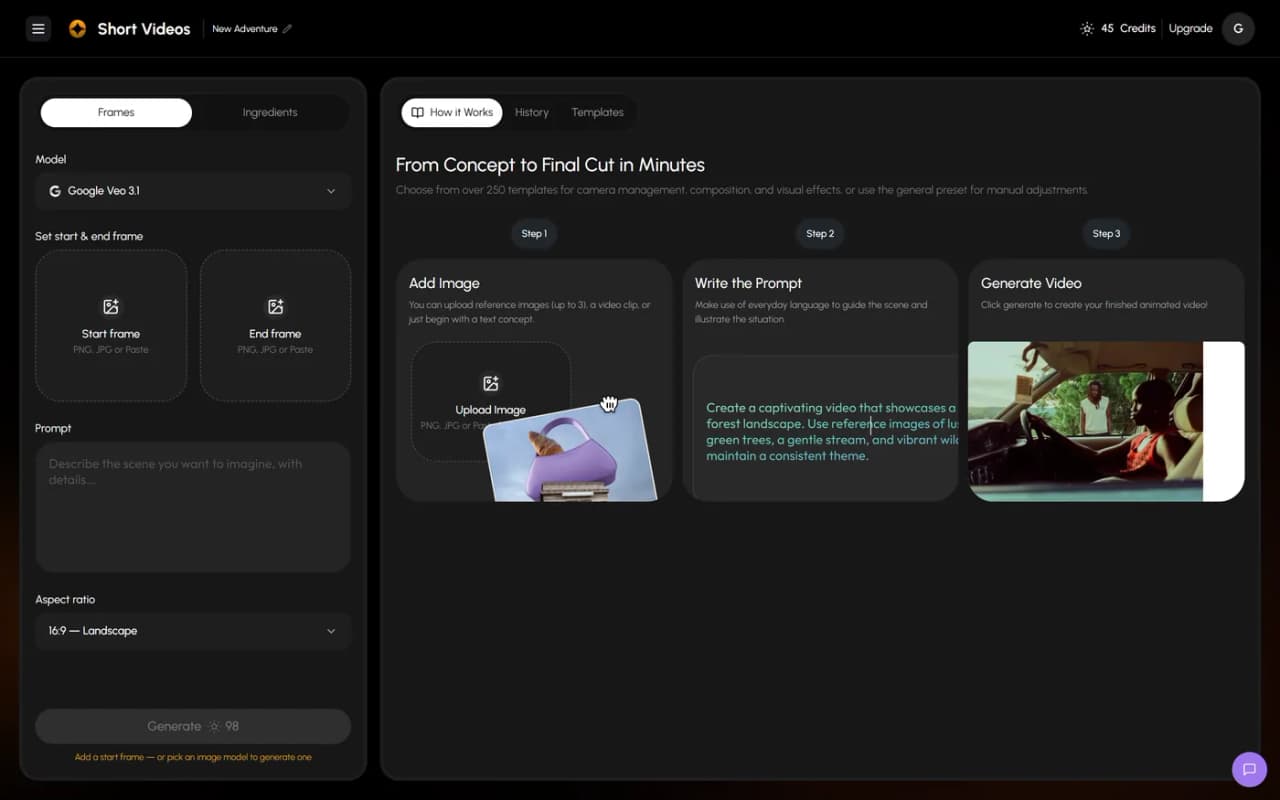Click the orange 'Add a start frame' hint text
Image resolution: width=1280 pixels, height=800 pixels.
click(193, 757)
